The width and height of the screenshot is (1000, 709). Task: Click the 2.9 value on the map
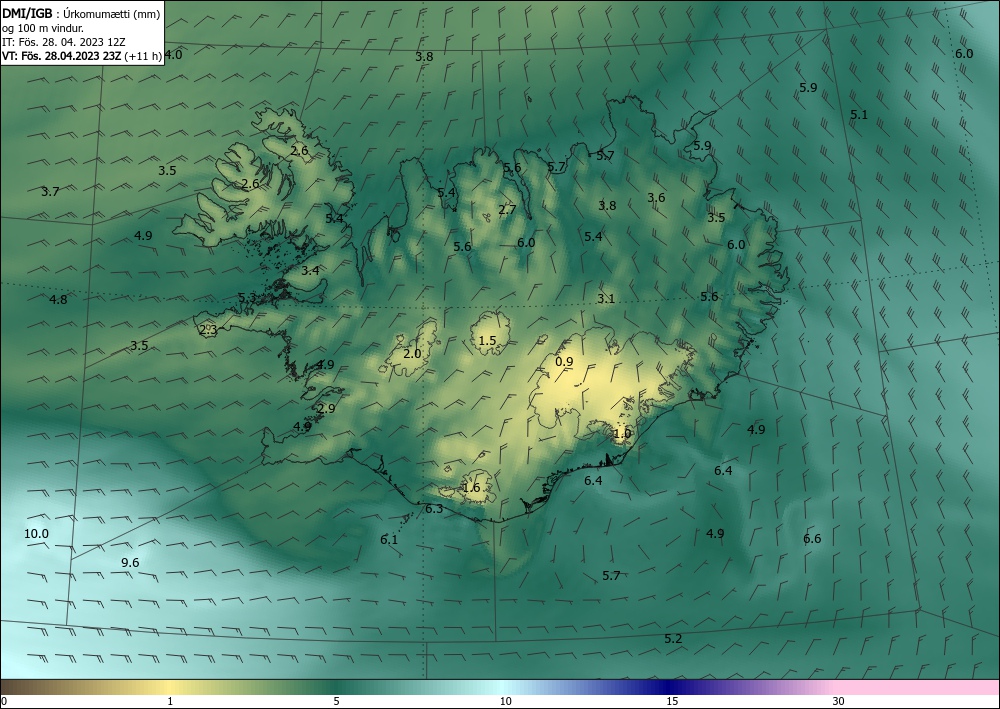[x=327, y=409]
